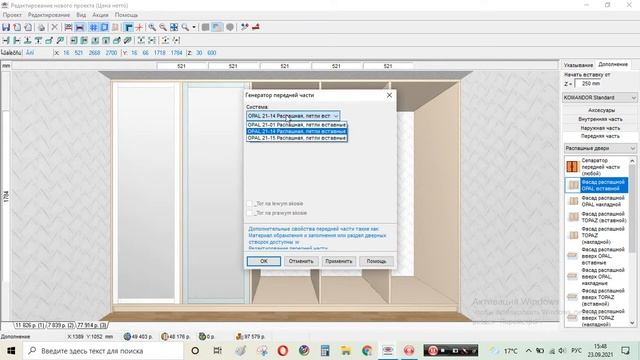Click the red cross axis icon
The image size is (640, 360).
coord(139,27)
